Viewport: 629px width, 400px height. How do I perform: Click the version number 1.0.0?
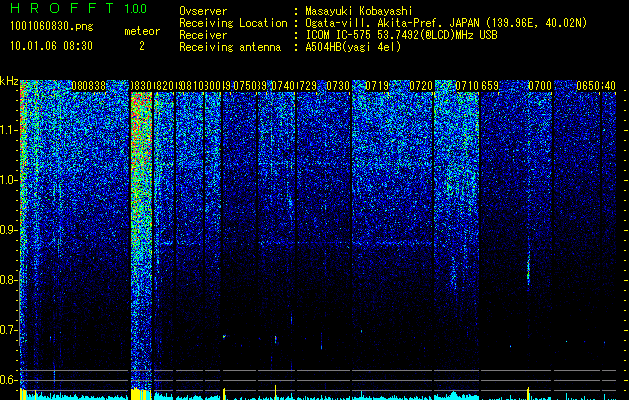coord(135,8)
